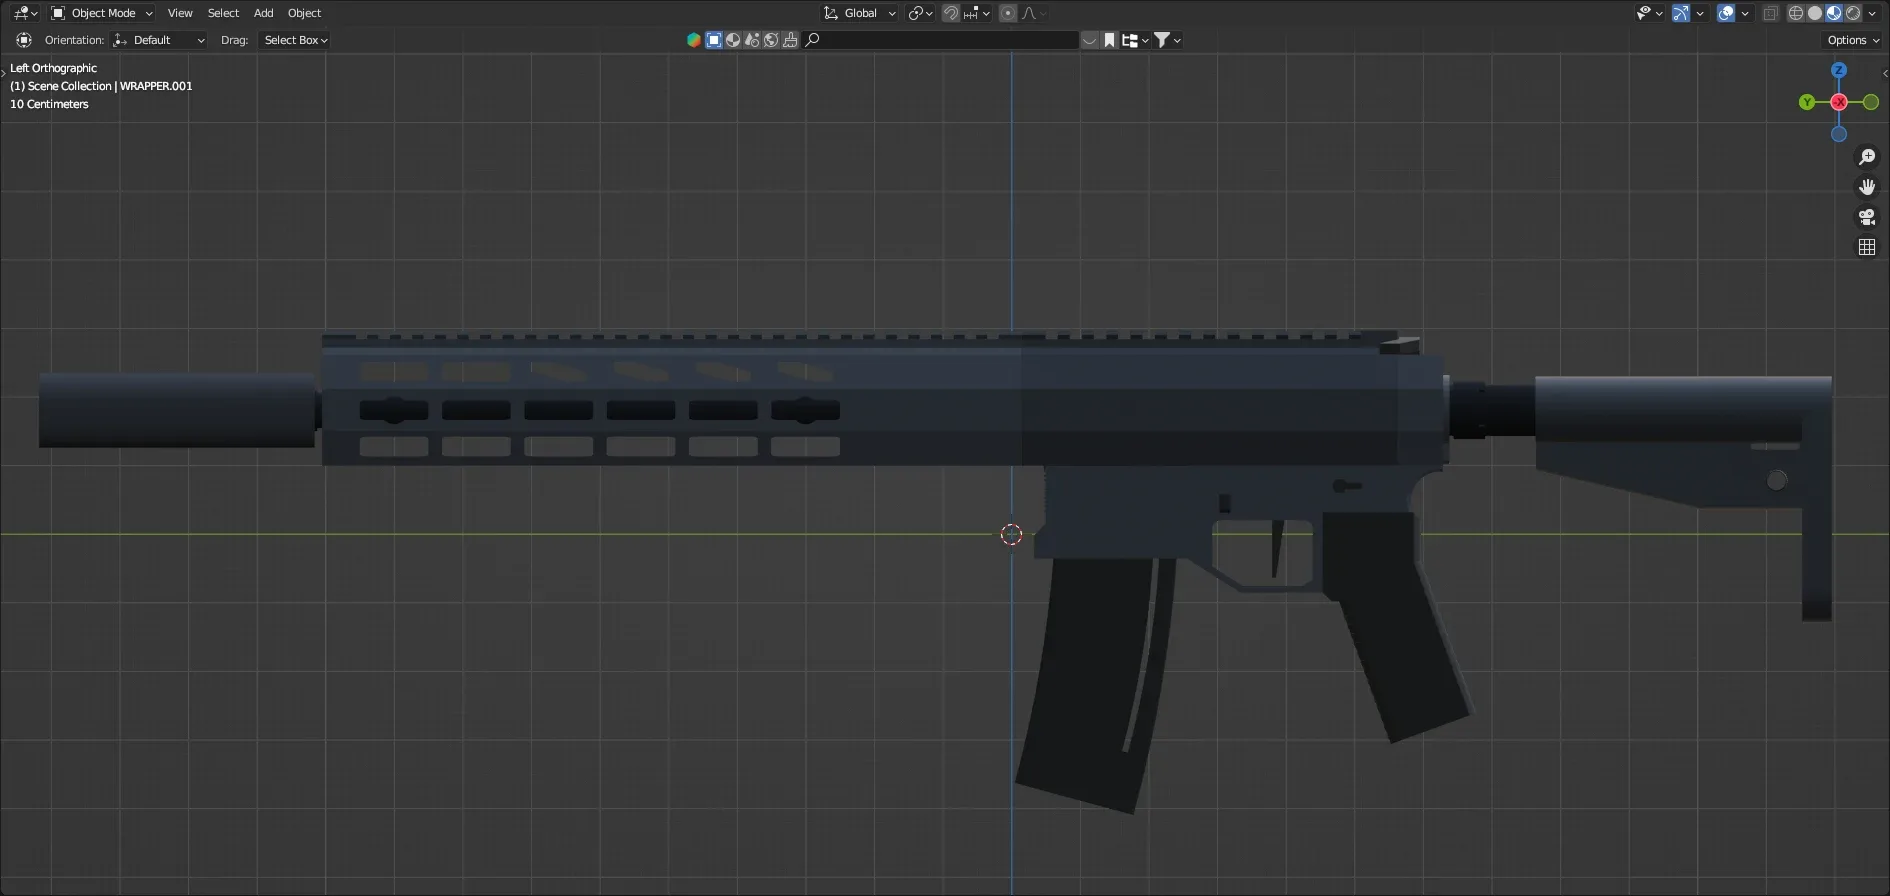
Task: Open the Object menu
Action: point(304,13)
